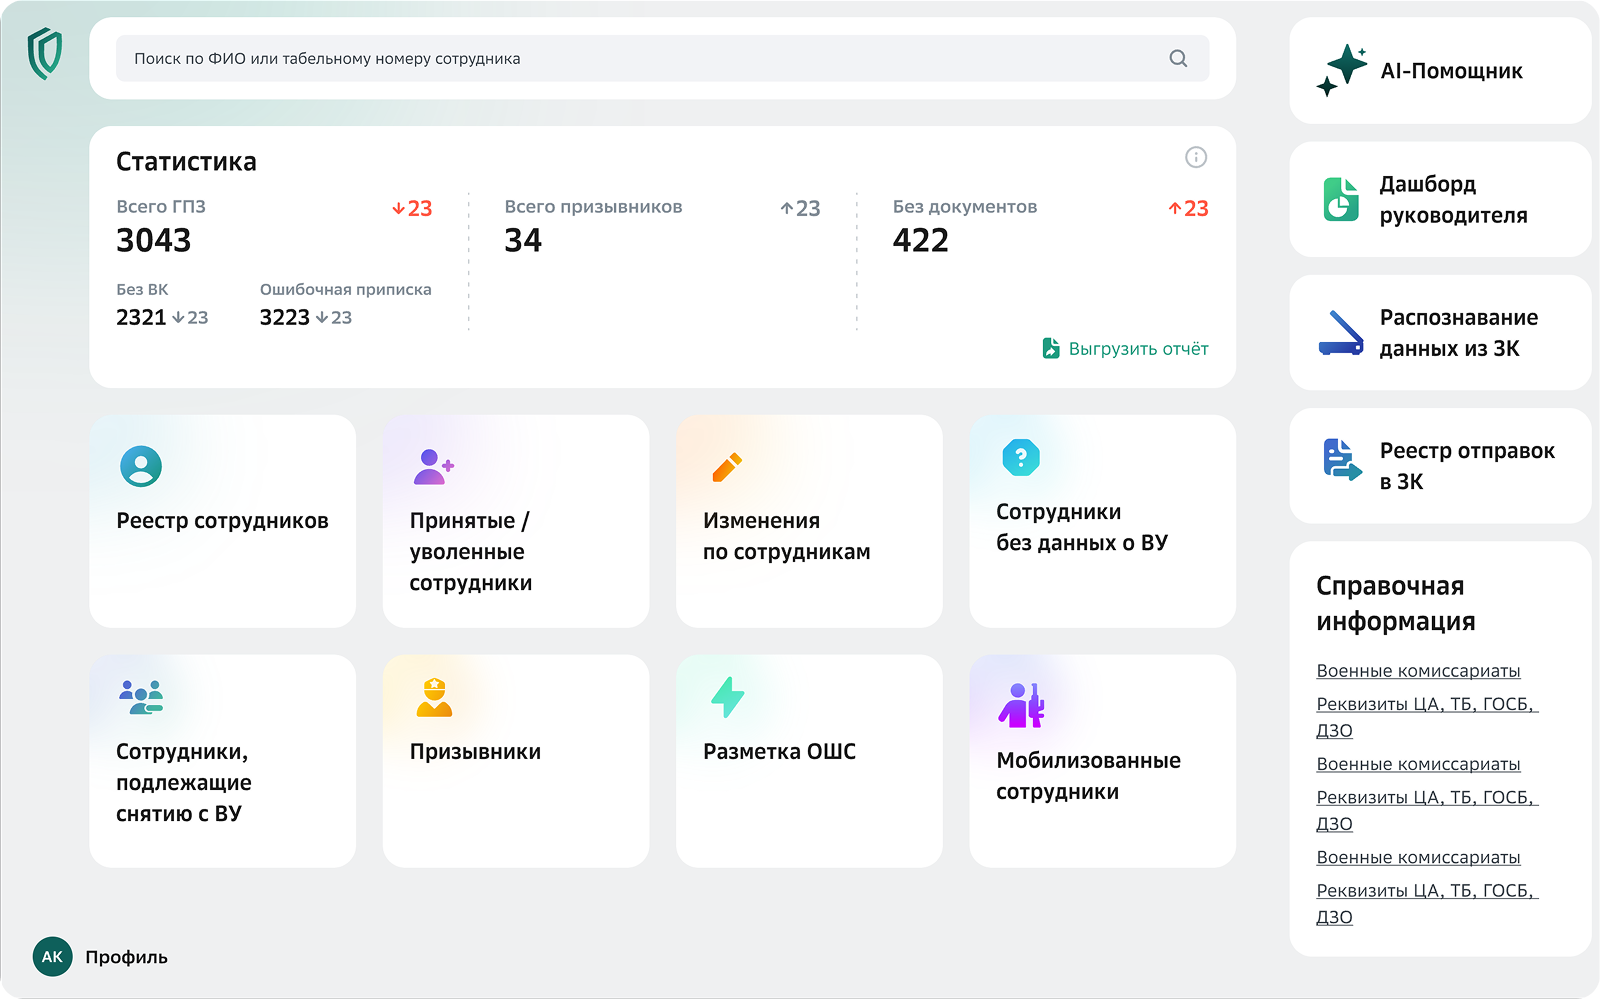Open first Военные комиссариаты link

tap(1417, 671)
